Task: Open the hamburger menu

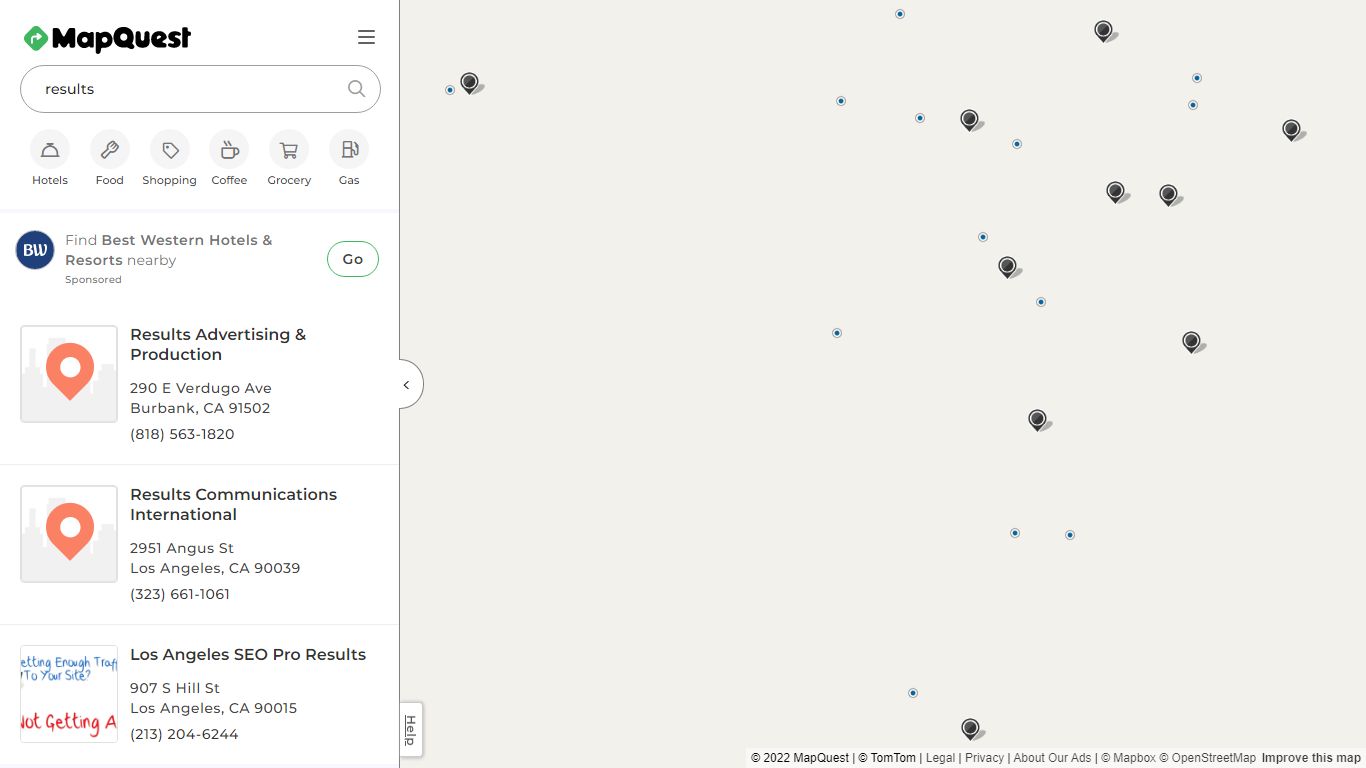Action: click(366, 37)
